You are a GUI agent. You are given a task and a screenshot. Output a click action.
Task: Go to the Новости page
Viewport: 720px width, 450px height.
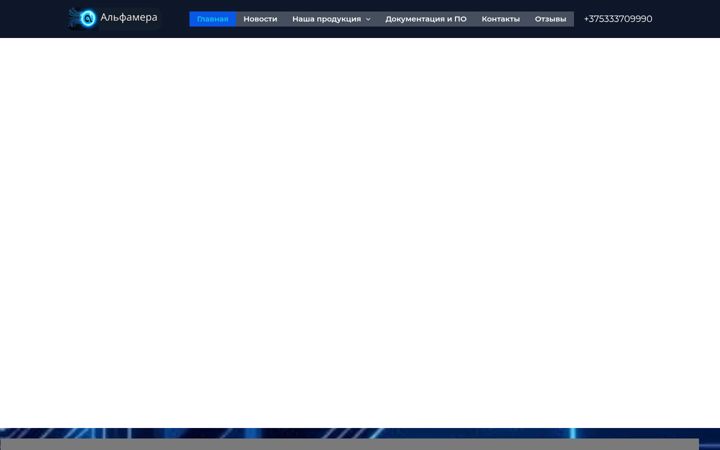tap(260, 19)
